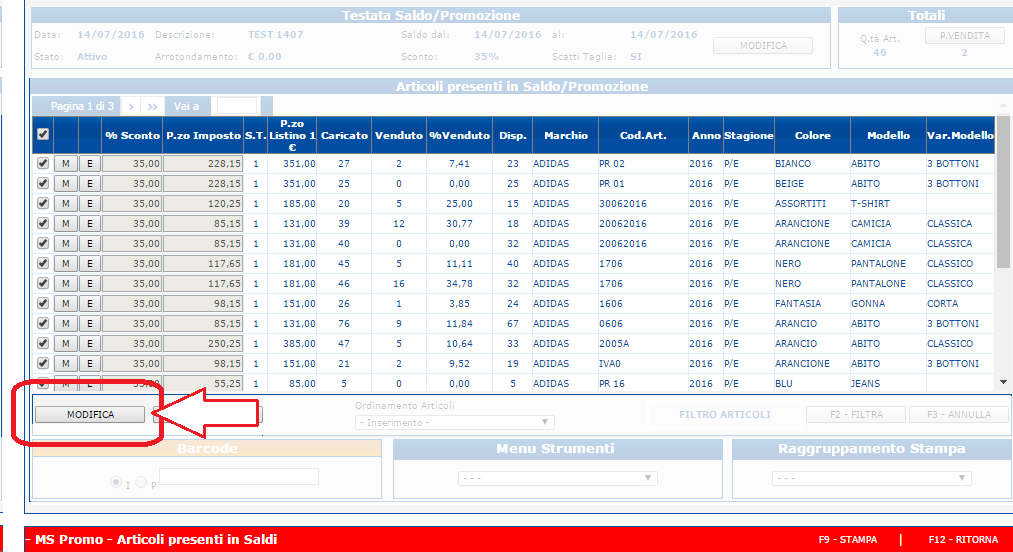Open the Menu Strumenti dropdown
Screen dimensions: 1013x552
(558, 478)
